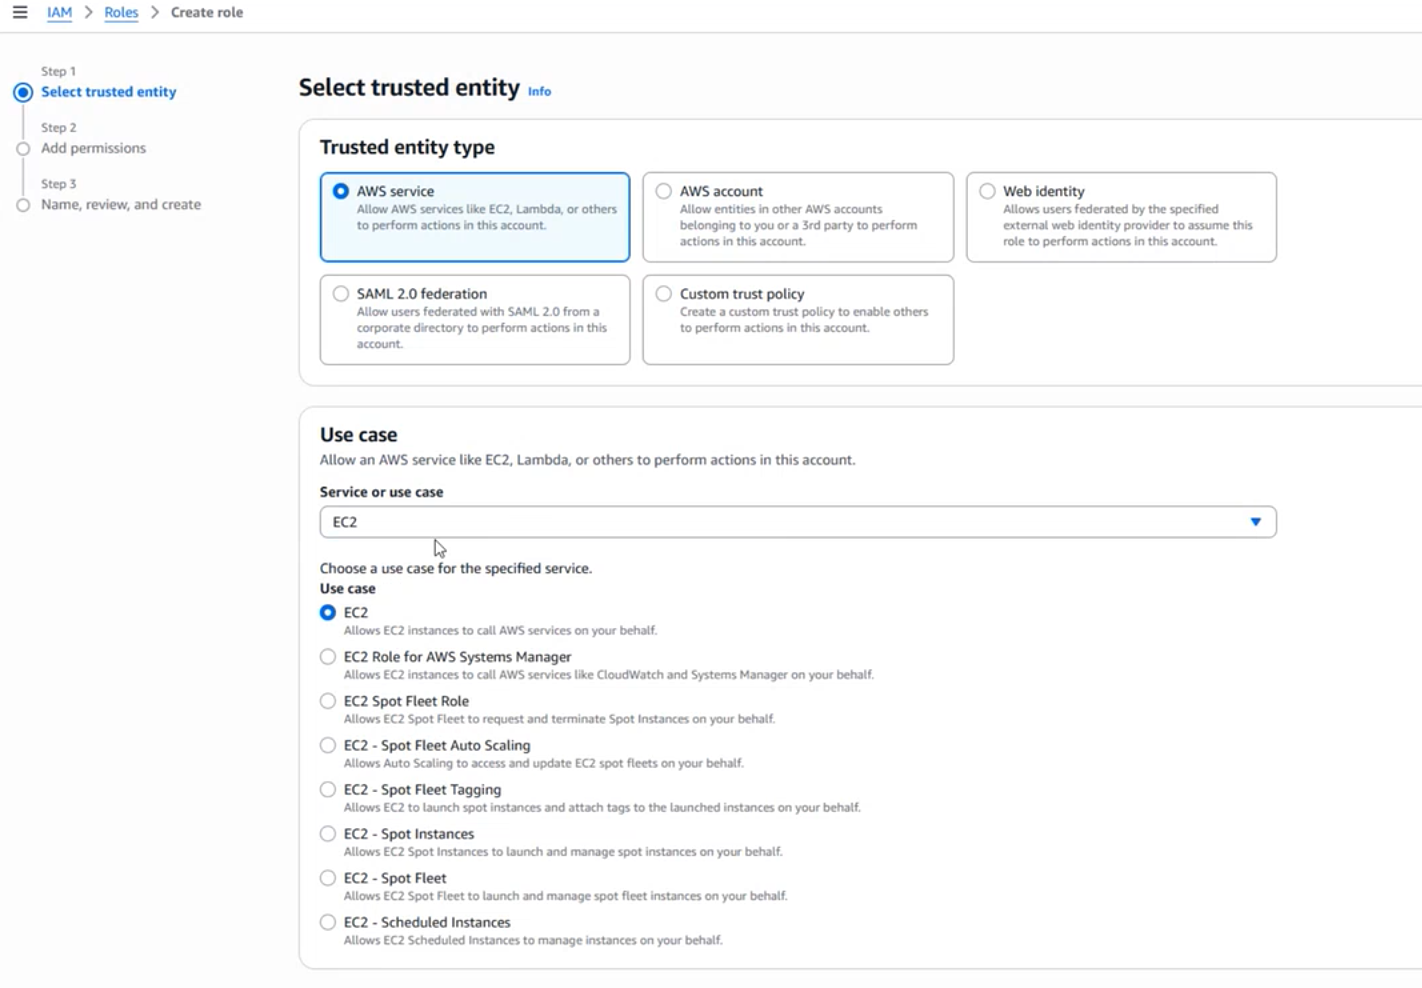Open the EC2 service selection combo box
1422x988 pixels.
798,522
